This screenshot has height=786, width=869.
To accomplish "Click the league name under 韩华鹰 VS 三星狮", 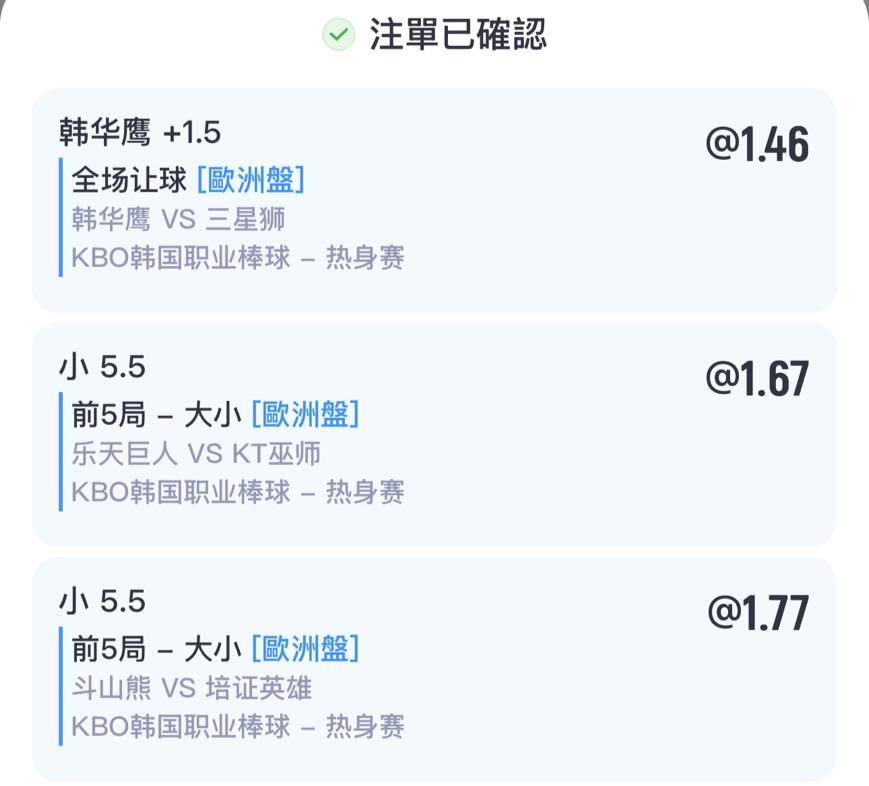I will tap(238, 257).
